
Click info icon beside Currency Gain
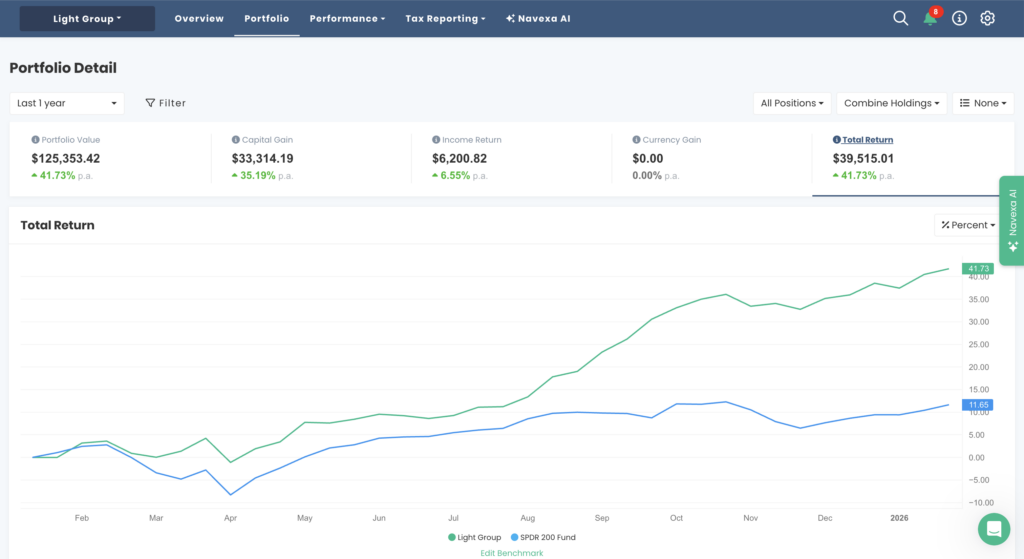[636, 140]
